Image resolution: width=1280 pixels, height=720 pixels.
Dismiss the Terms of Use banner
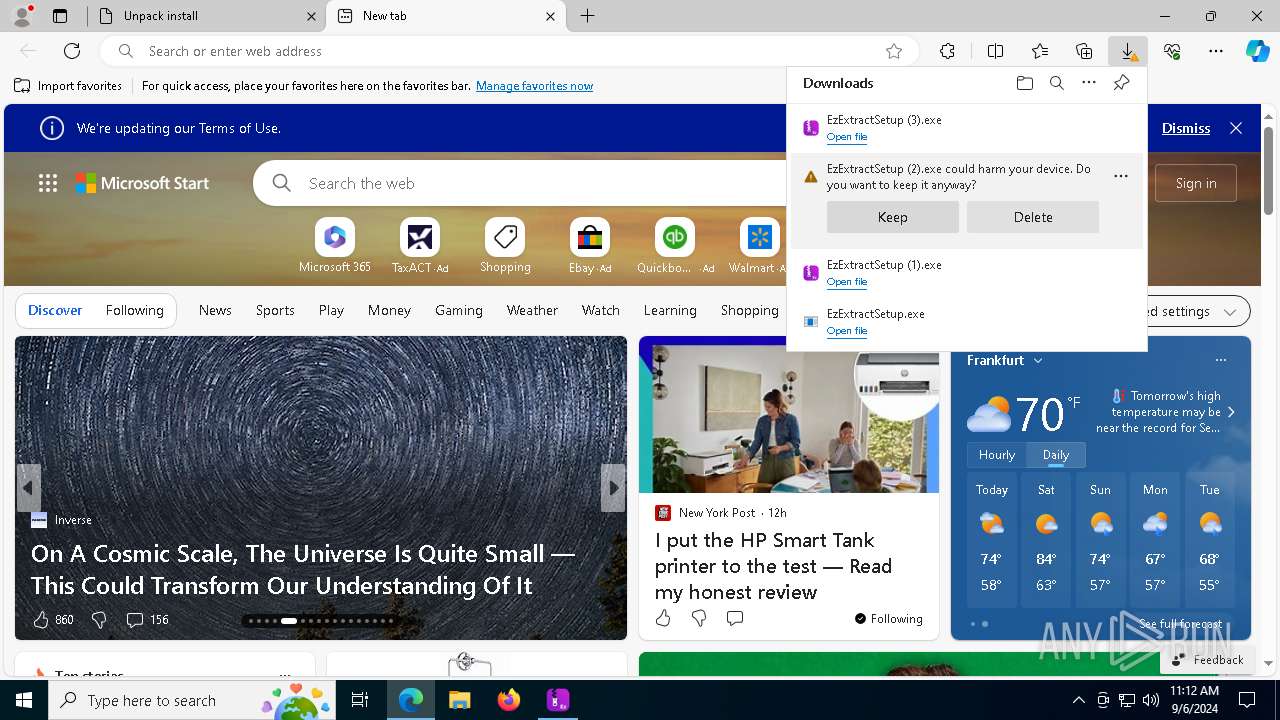[x=1186, y=128]
